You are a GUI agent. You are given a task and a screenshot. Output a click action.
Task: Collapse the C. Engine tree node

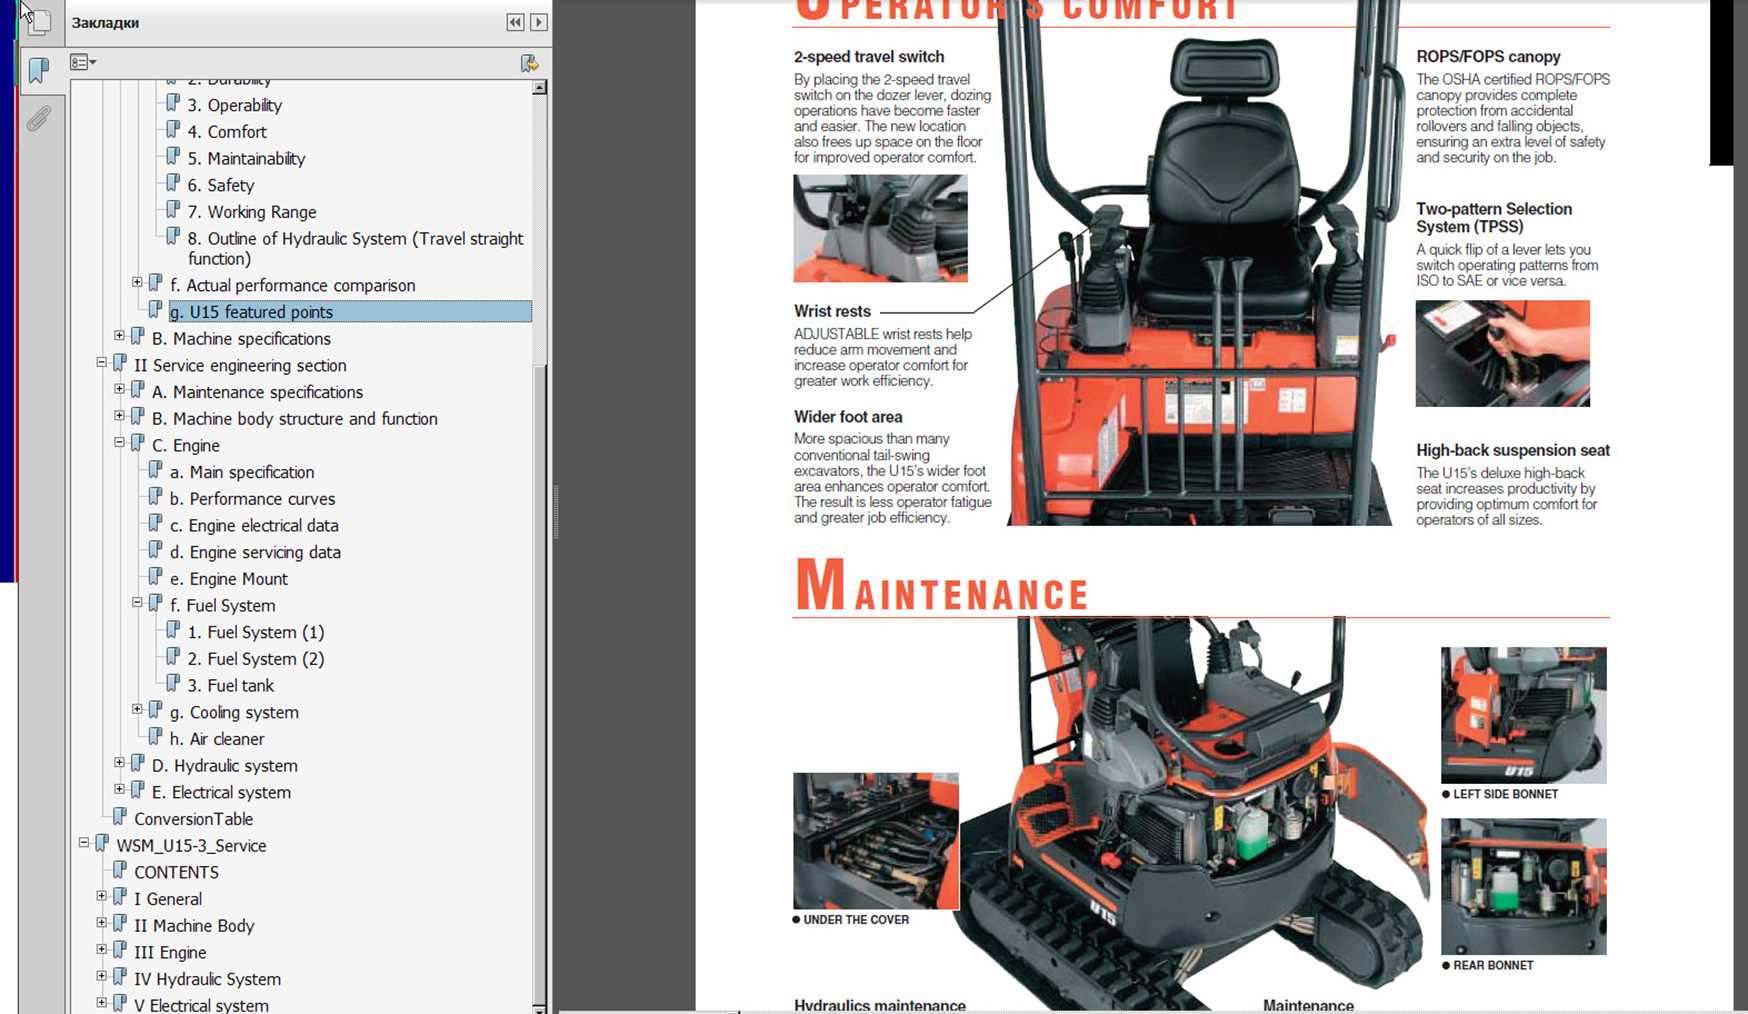(x=119, y=442)
